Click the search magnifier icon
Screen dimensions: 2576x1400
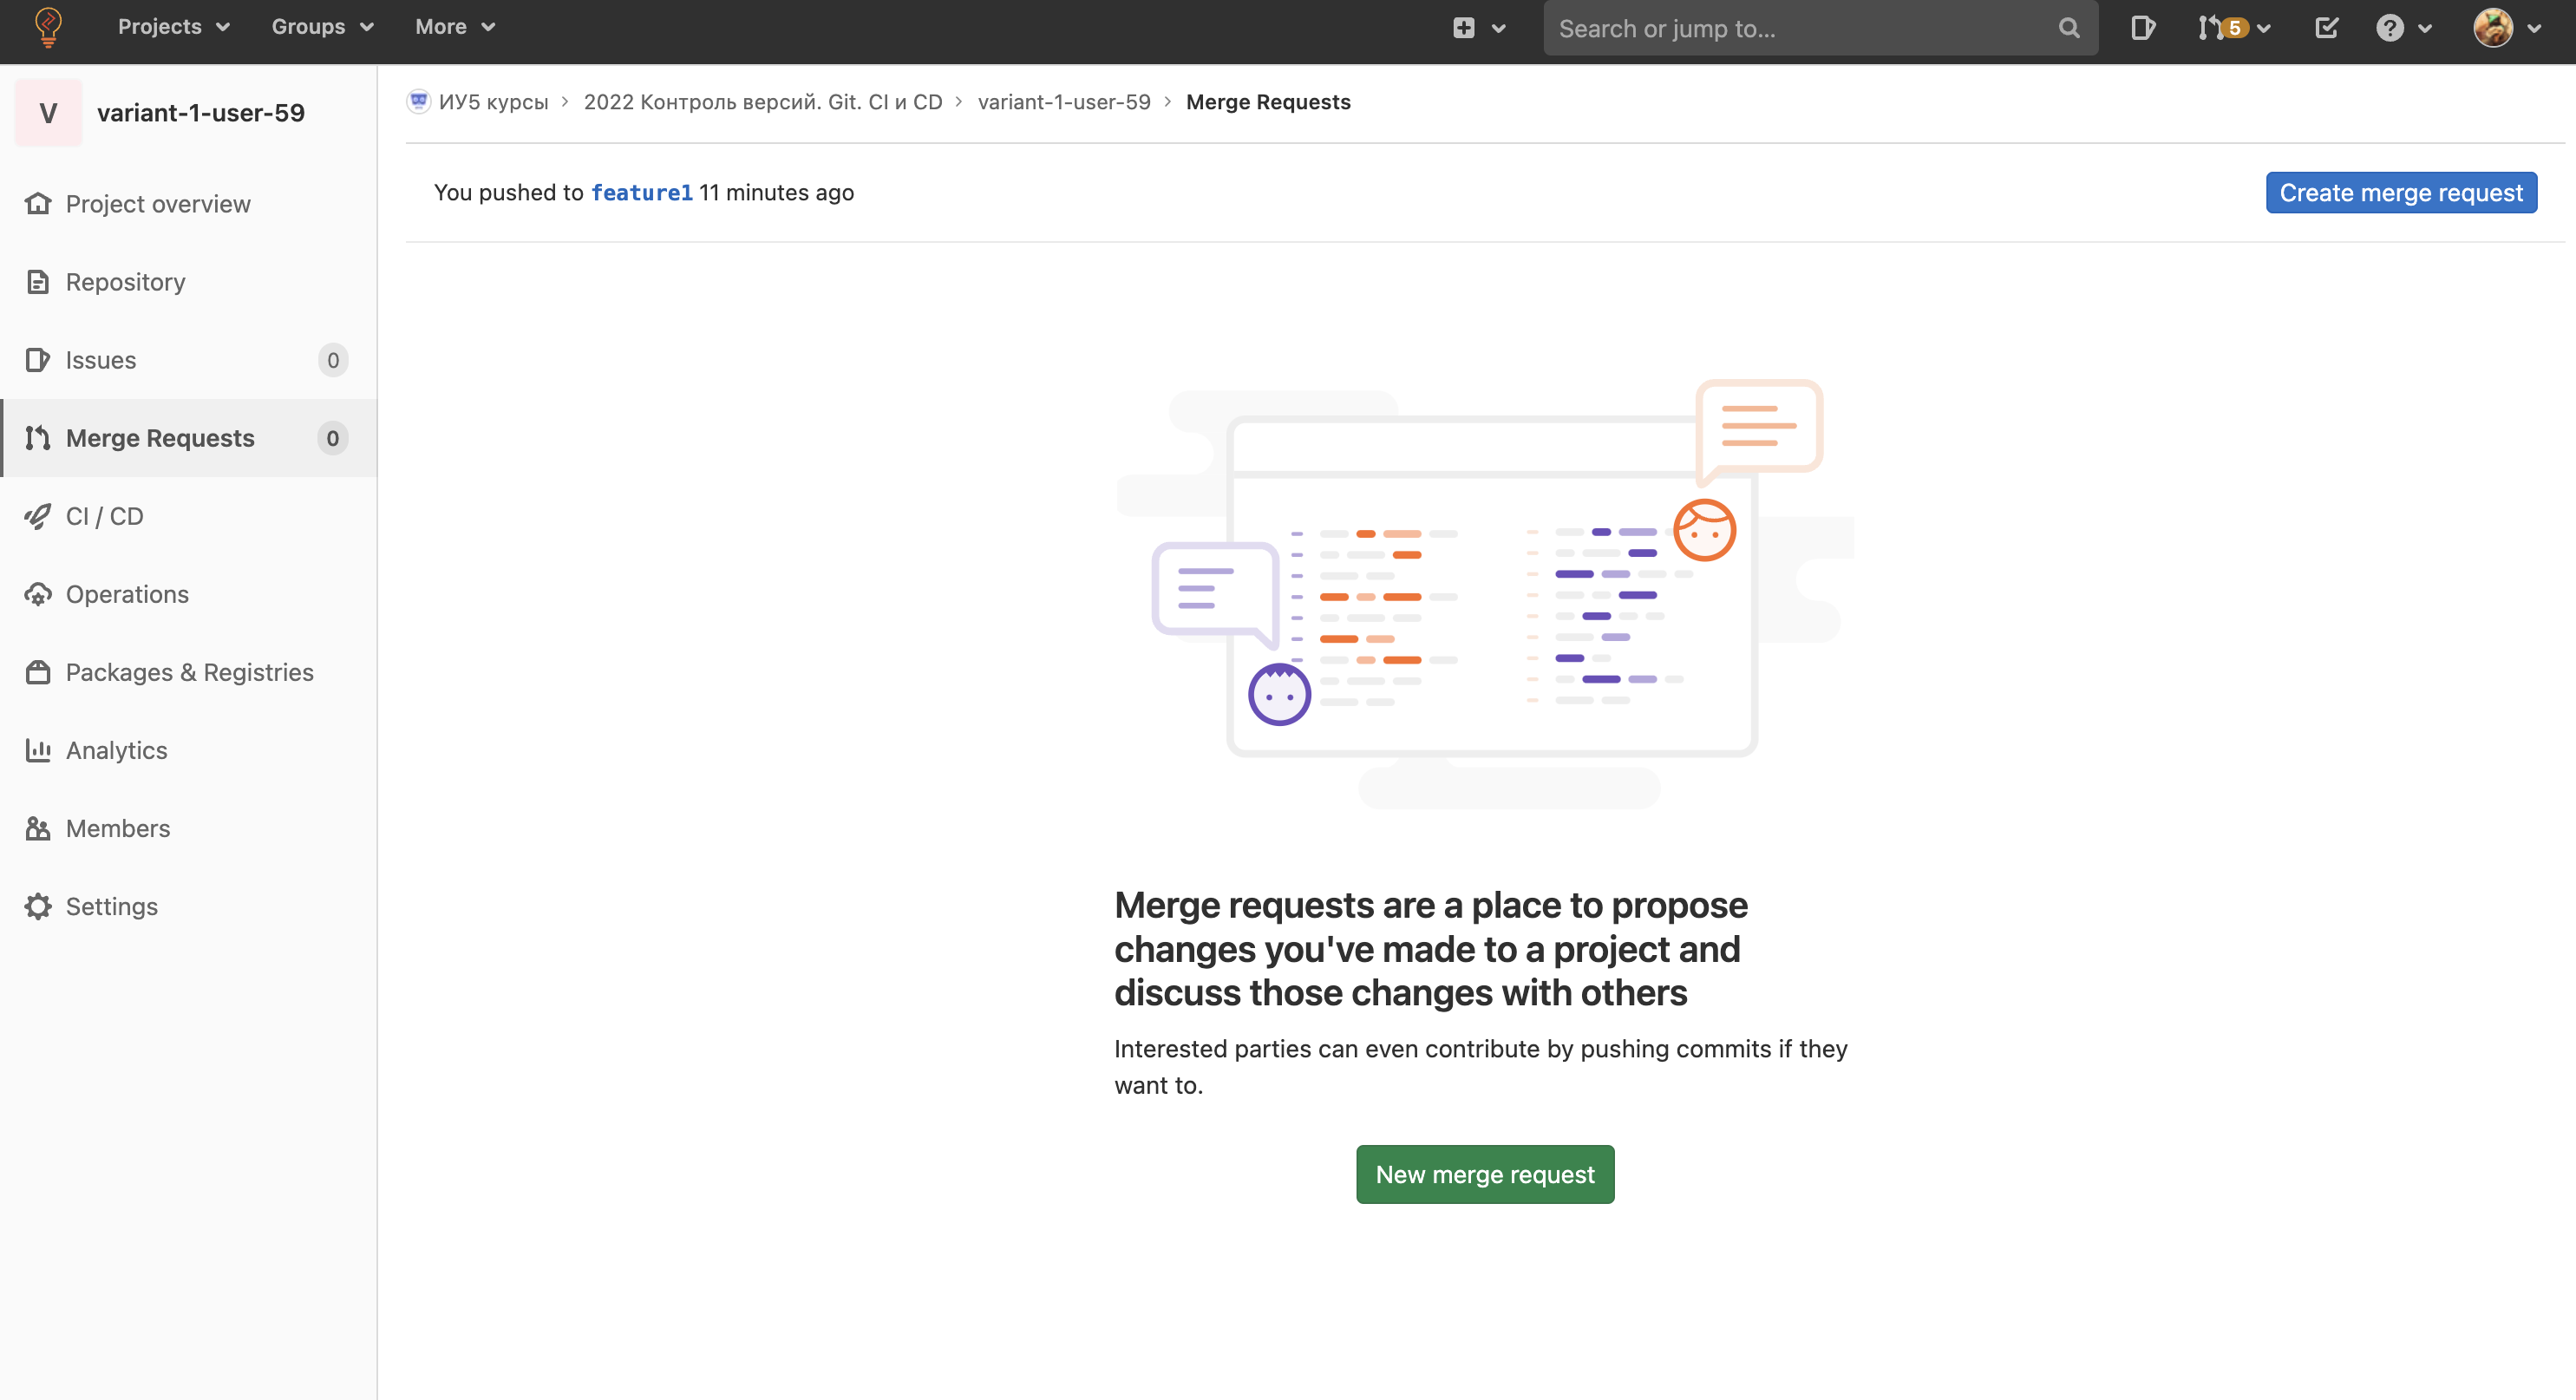[2069, 28]
